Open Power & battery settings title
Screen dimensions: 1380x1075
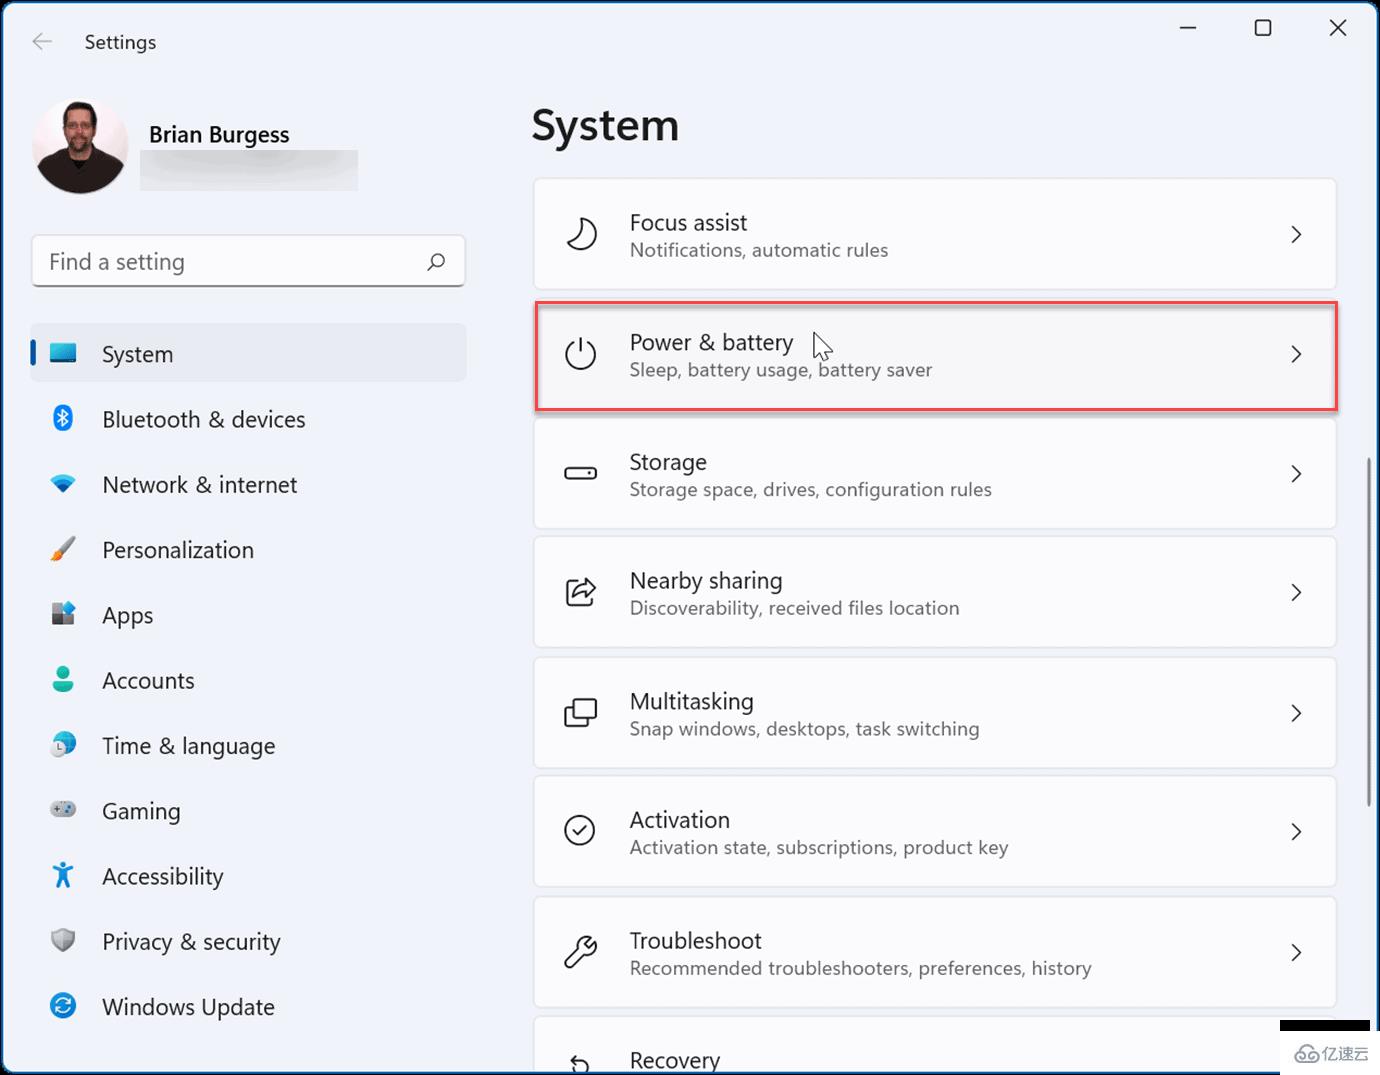[x=711, y=342]
